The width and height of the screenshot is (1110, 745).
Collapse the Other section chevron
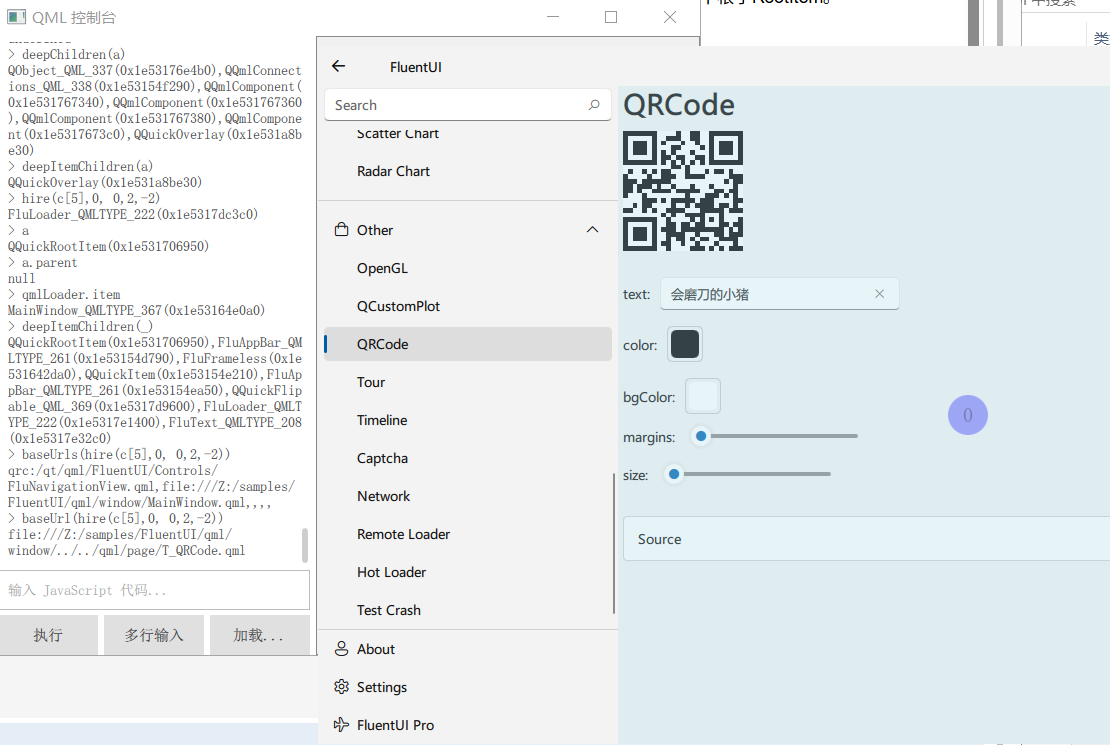pos(593,229)
